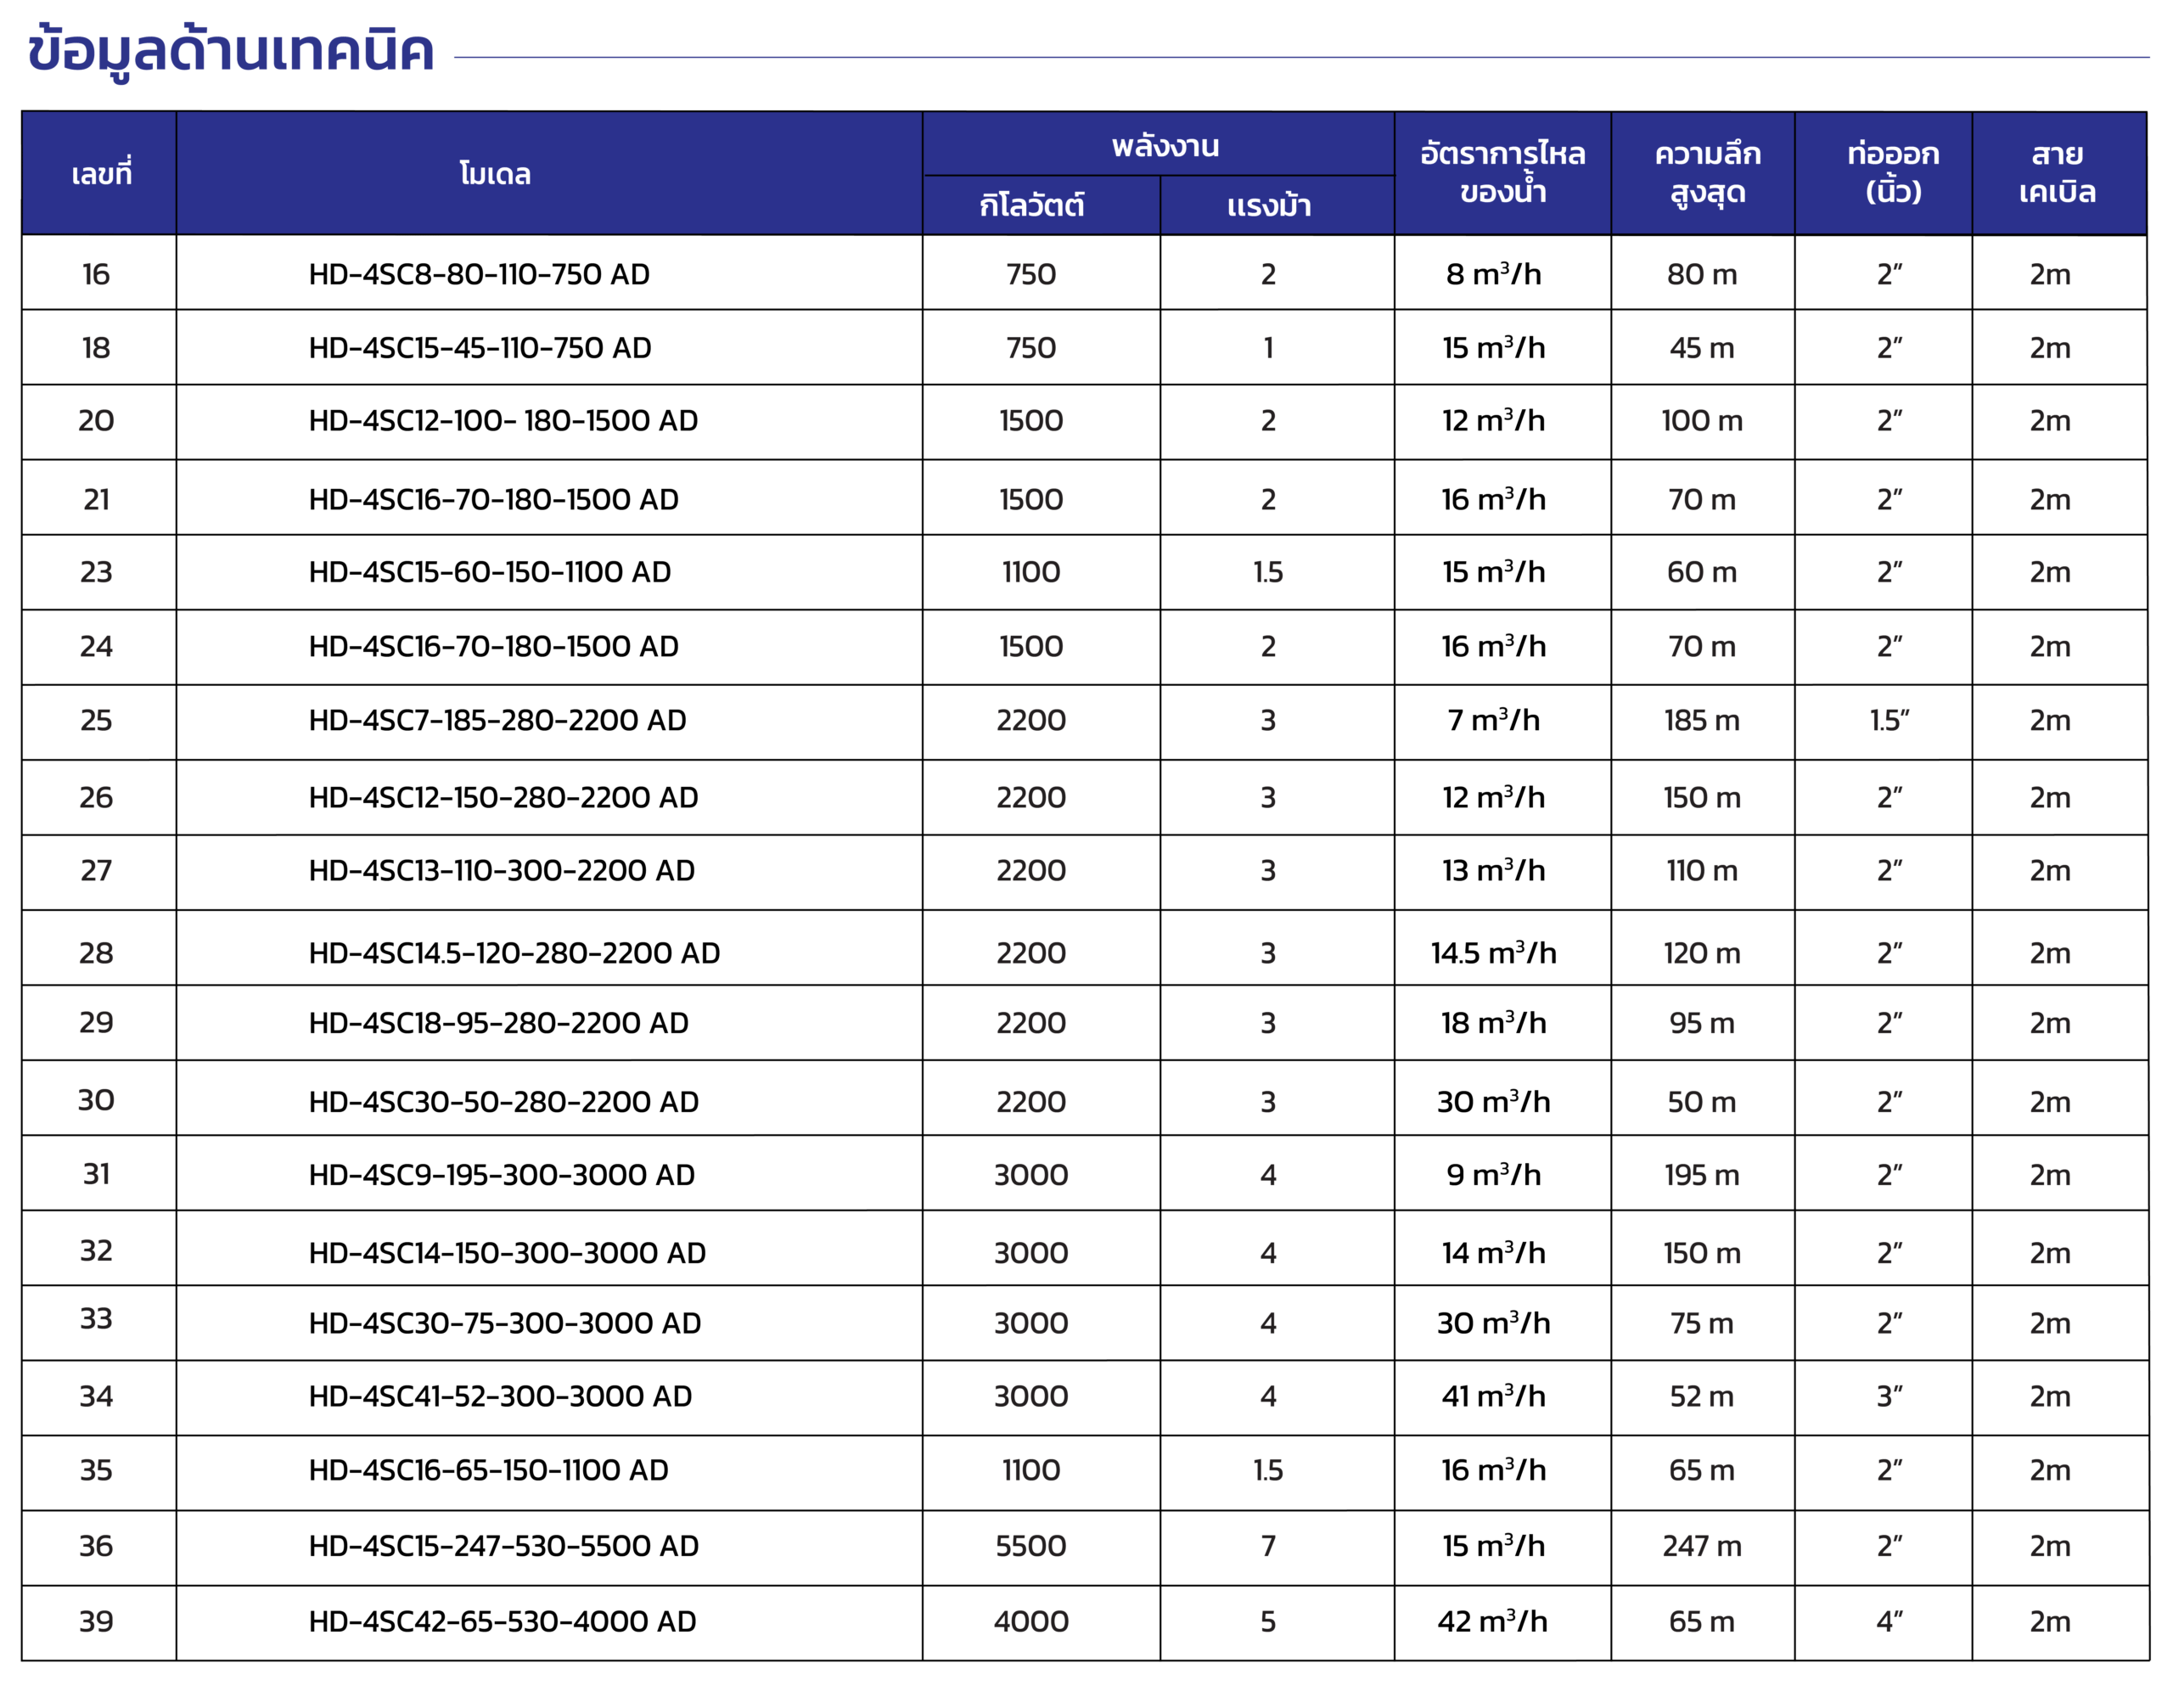Click the เลขที่ column header
The image size is (2173, 1708).
click(x=101, y=174)
